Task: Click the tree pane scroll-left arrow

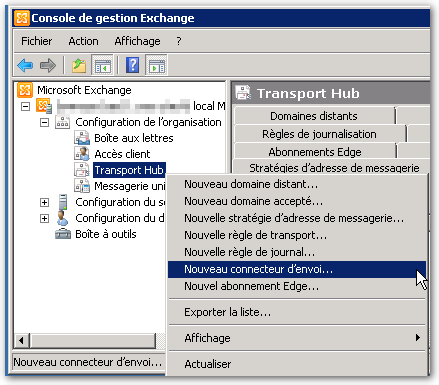Action: click(x=21, y=341)
